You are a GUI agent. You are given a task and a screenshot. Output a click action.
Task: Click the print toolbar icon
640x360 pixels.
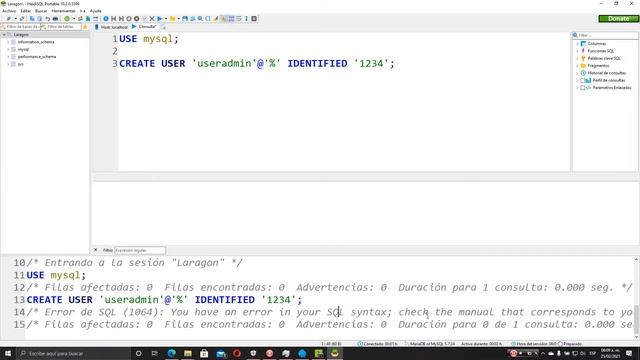pyautogui.click(x=55, y=19)
